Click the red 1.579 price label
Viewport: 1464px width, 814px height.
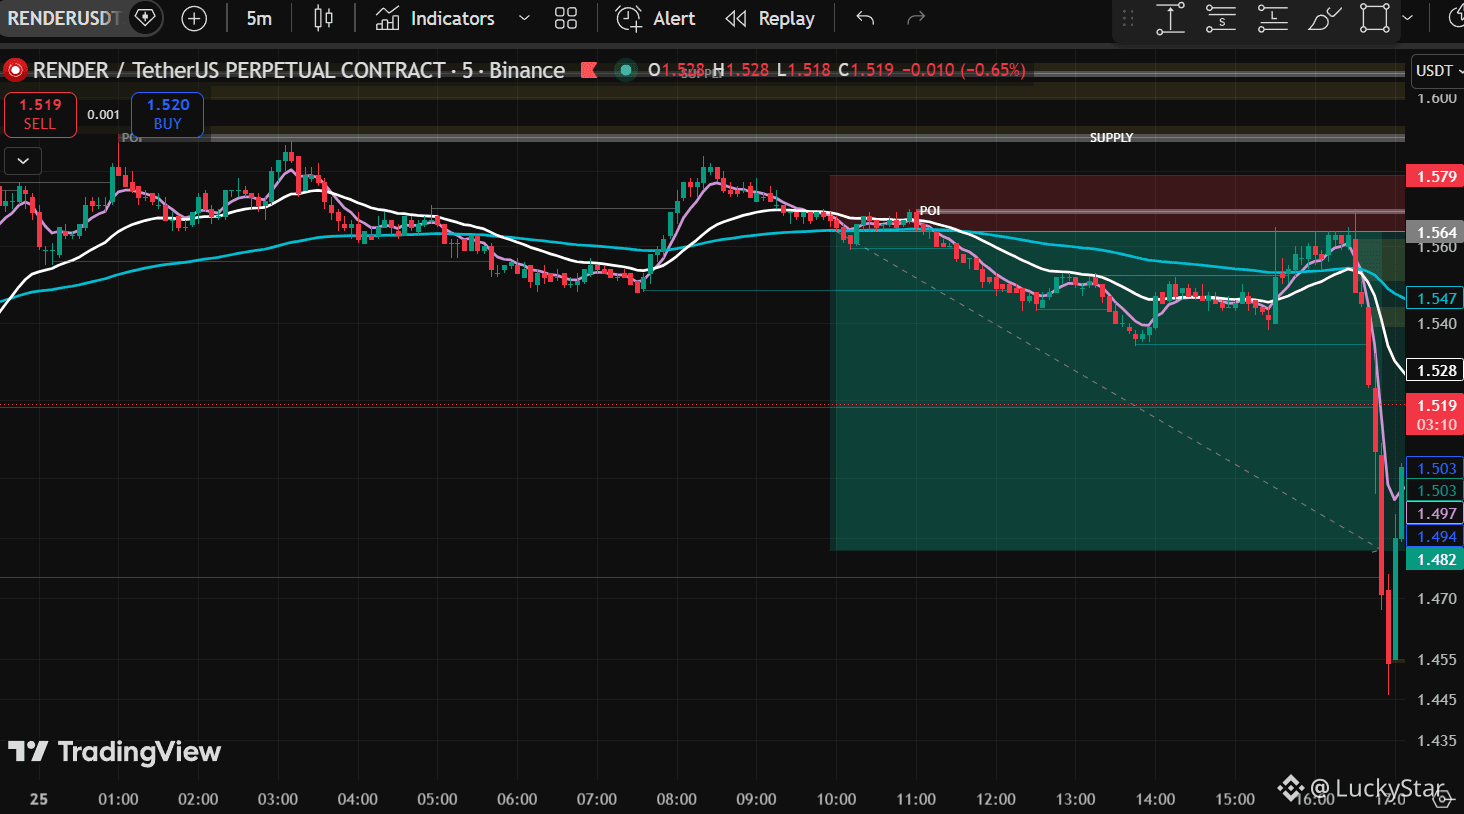pyautogui.click(x=1435, y=177)
